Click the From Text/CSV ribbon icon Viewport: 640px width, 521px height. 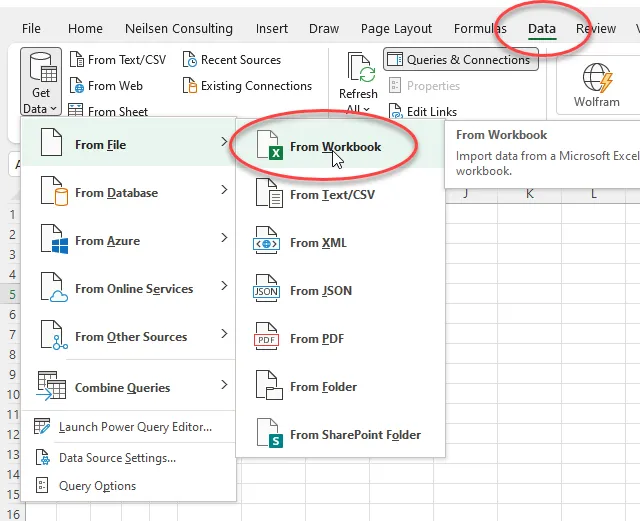76,60
